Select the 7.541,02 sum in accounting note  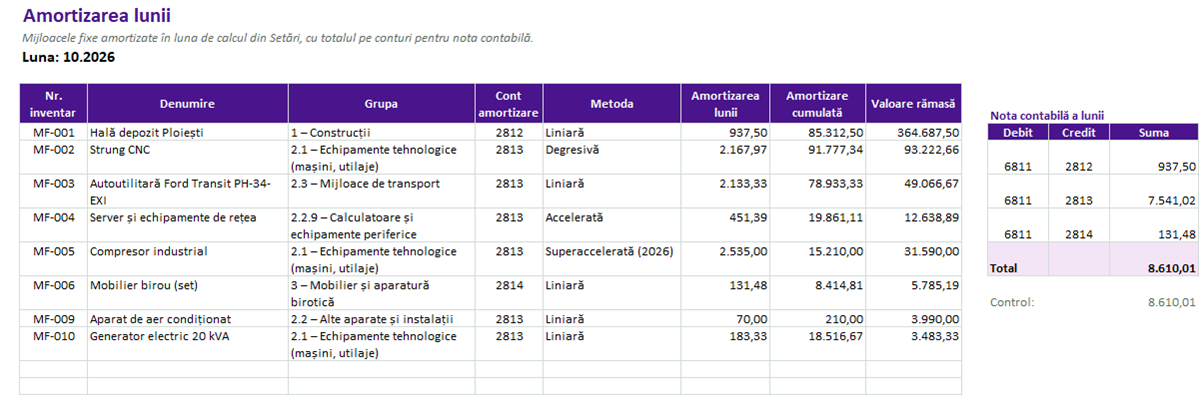(x=1153, y=192)
